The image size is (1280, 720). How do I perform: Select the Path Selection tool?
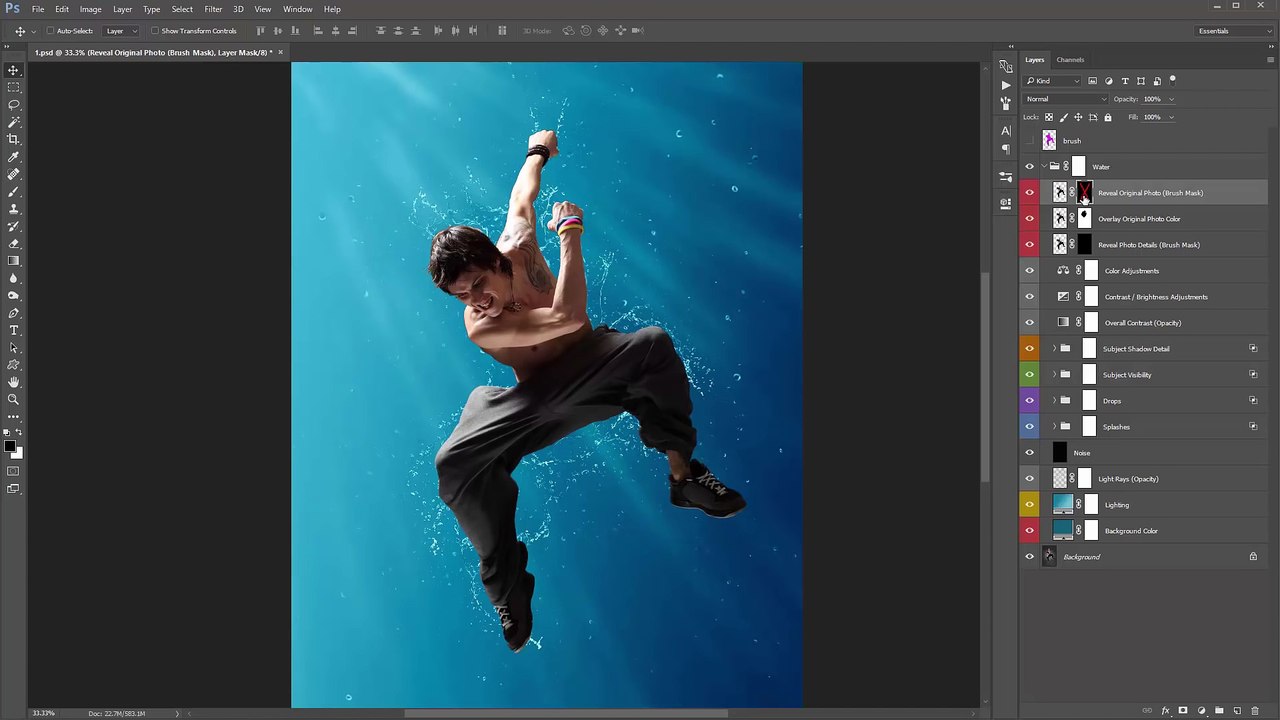click(14, 348)
